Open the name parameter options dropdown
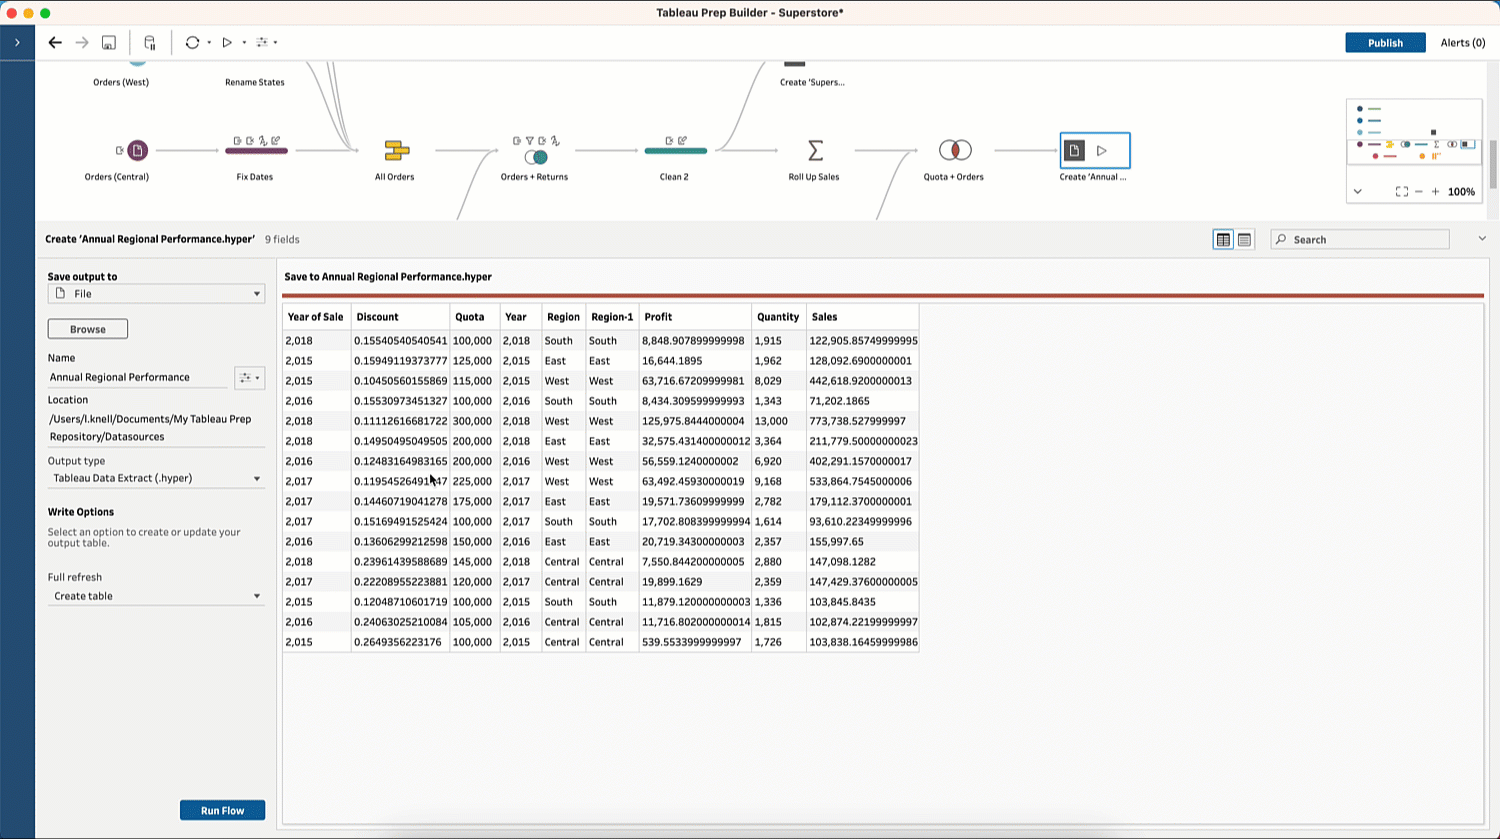This screenshot has height=839, width=1500. (x=249, y=378)
